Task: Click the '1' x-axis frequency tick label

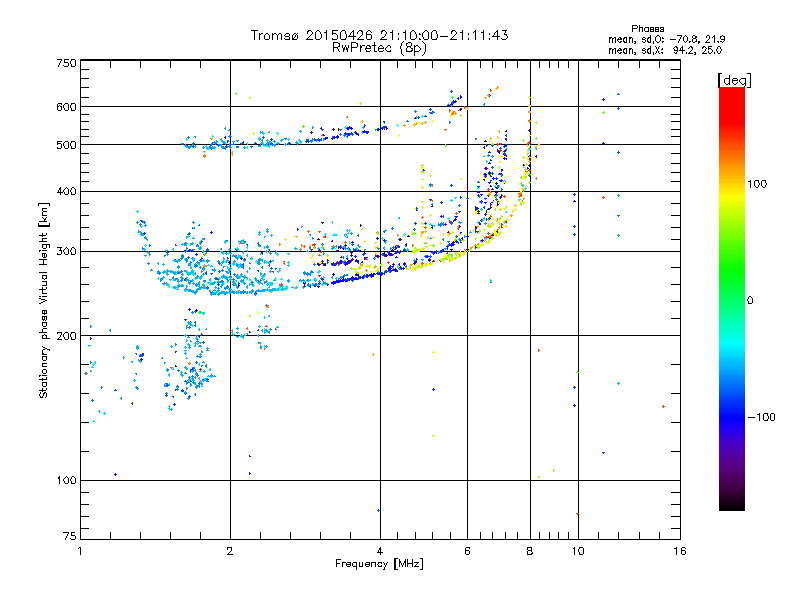Action: (81, 551)
